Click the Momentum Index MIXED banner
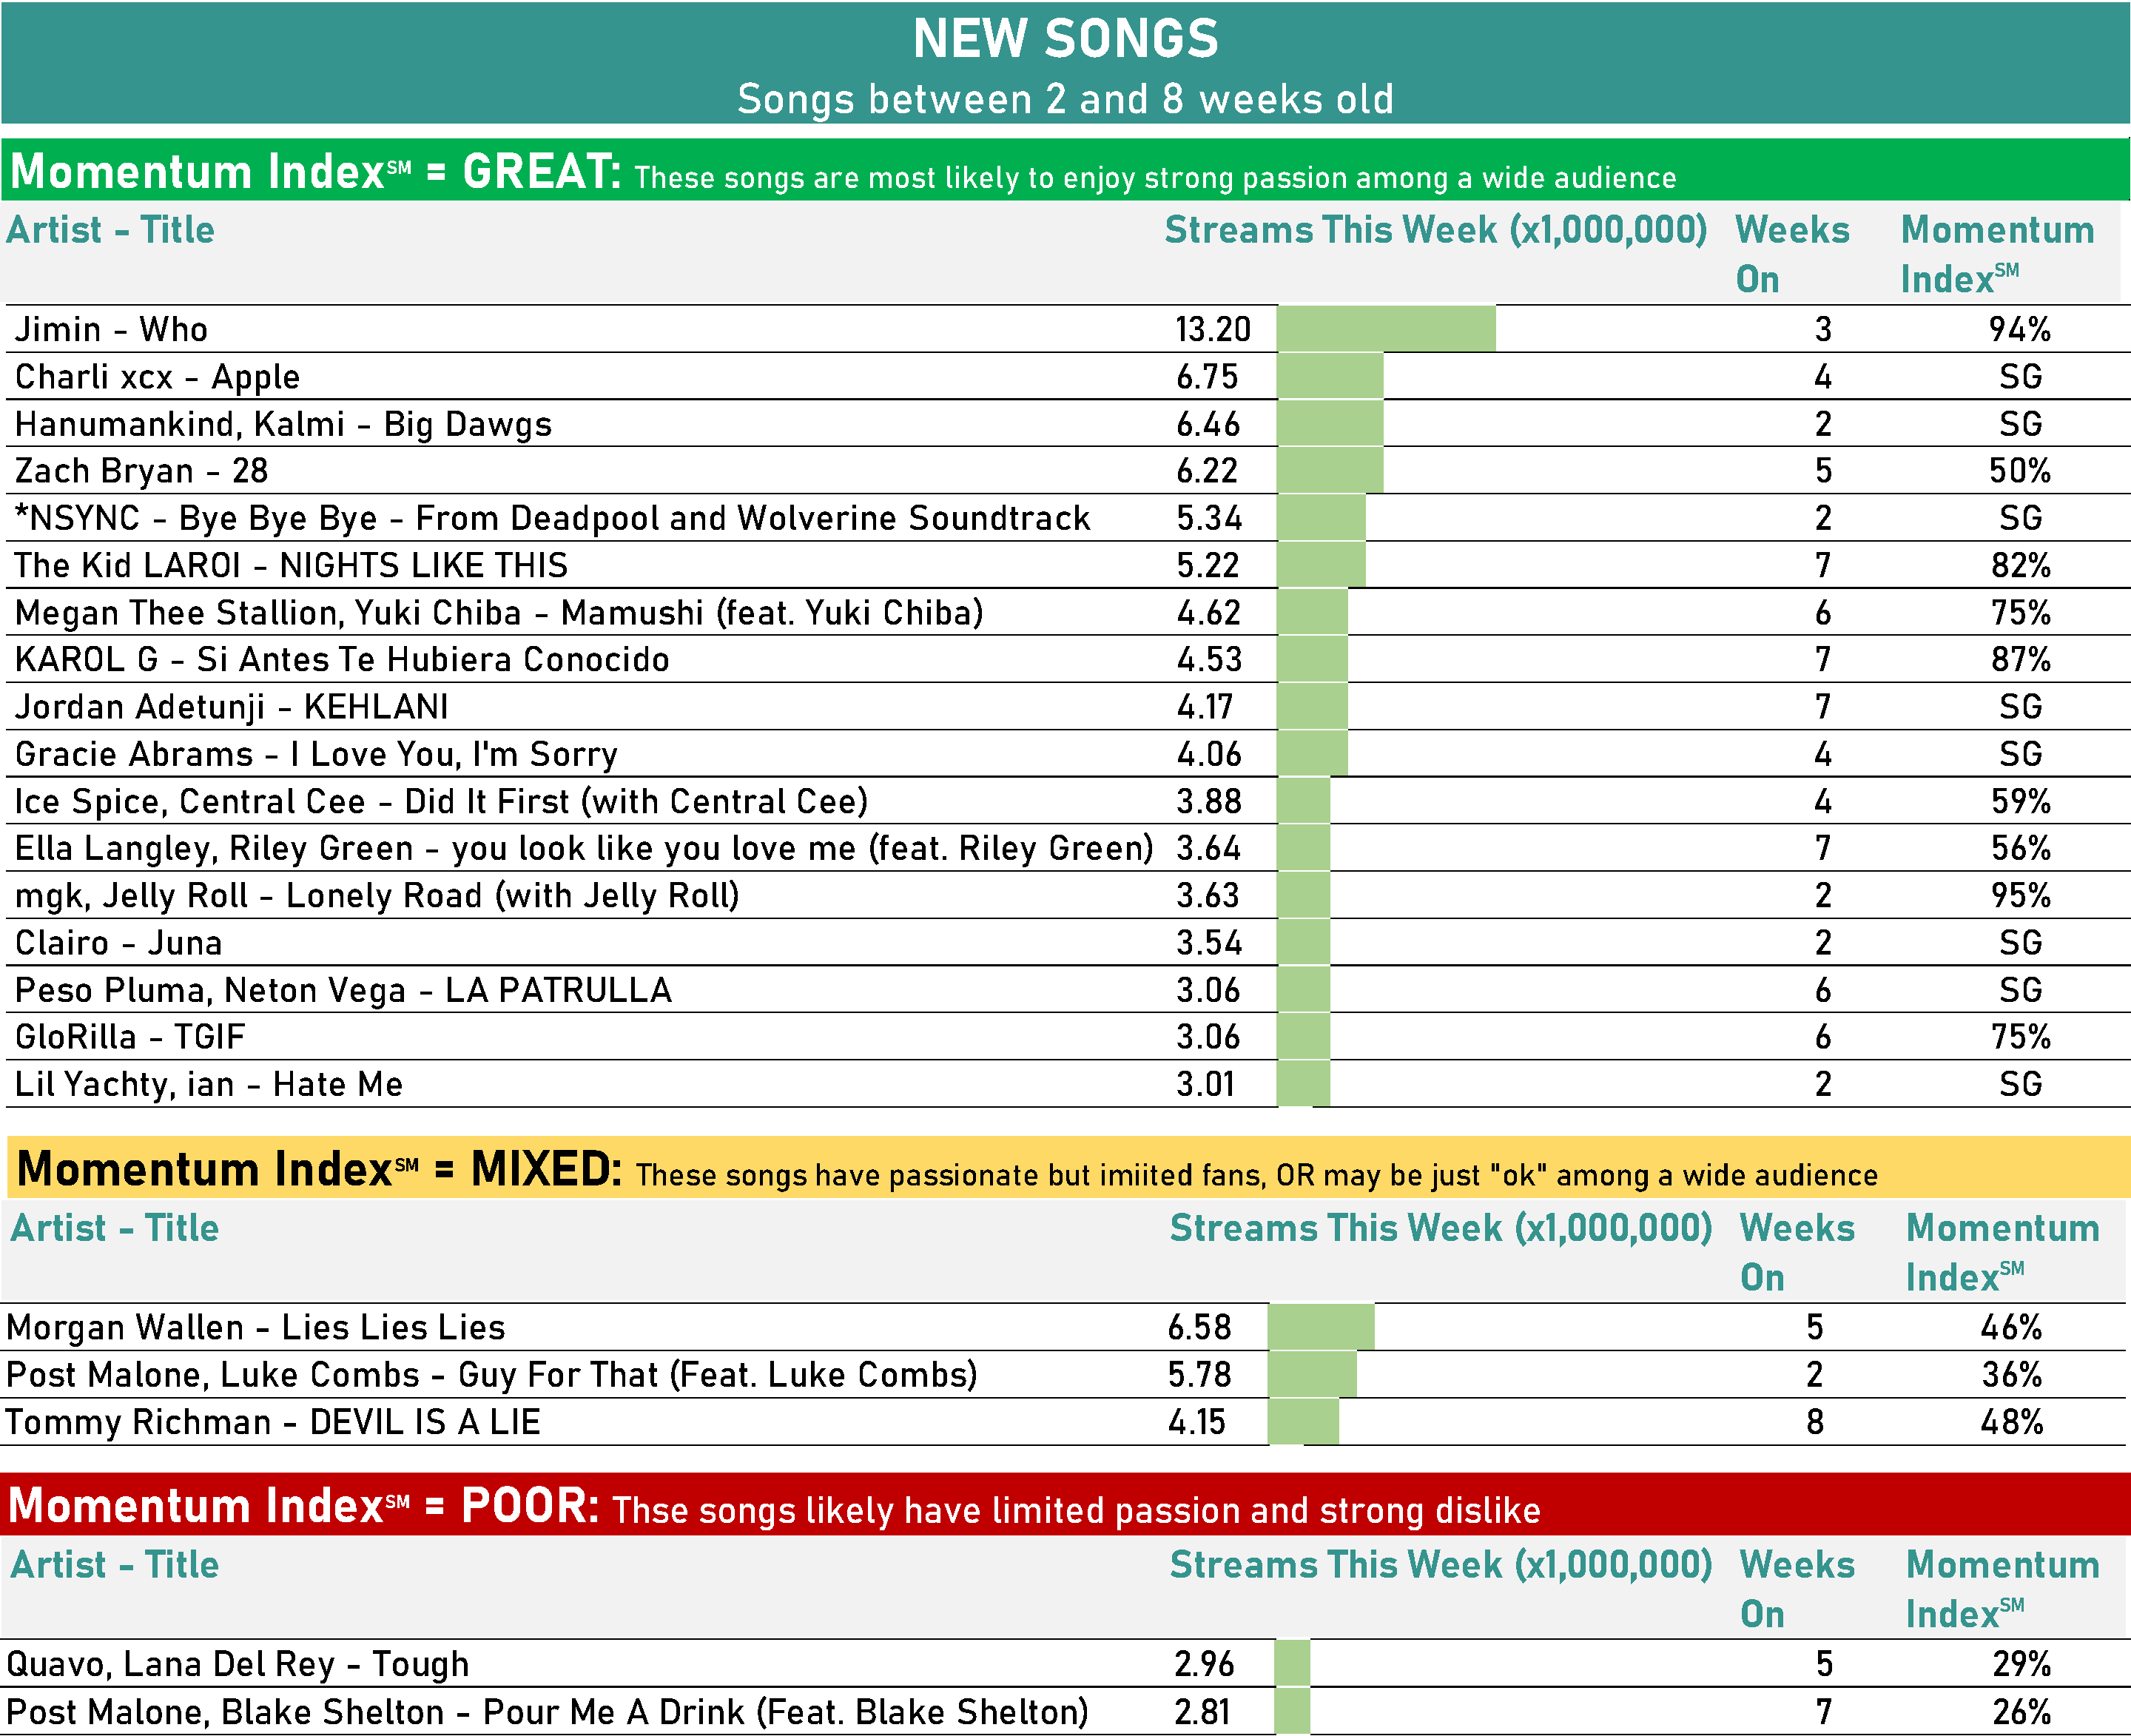The width and height of the screenshot is (2131, 1736). (1069, 1167)
